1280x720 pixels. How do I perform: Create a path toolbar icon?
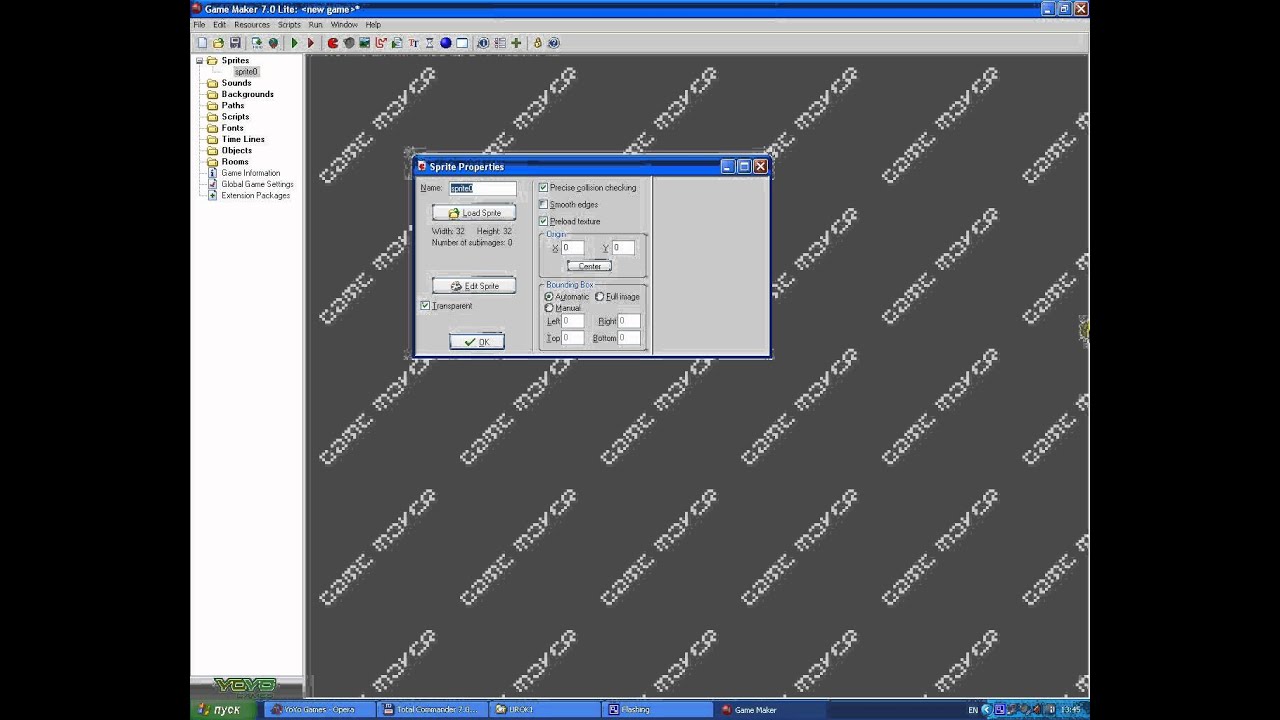[x=381, y=43]
